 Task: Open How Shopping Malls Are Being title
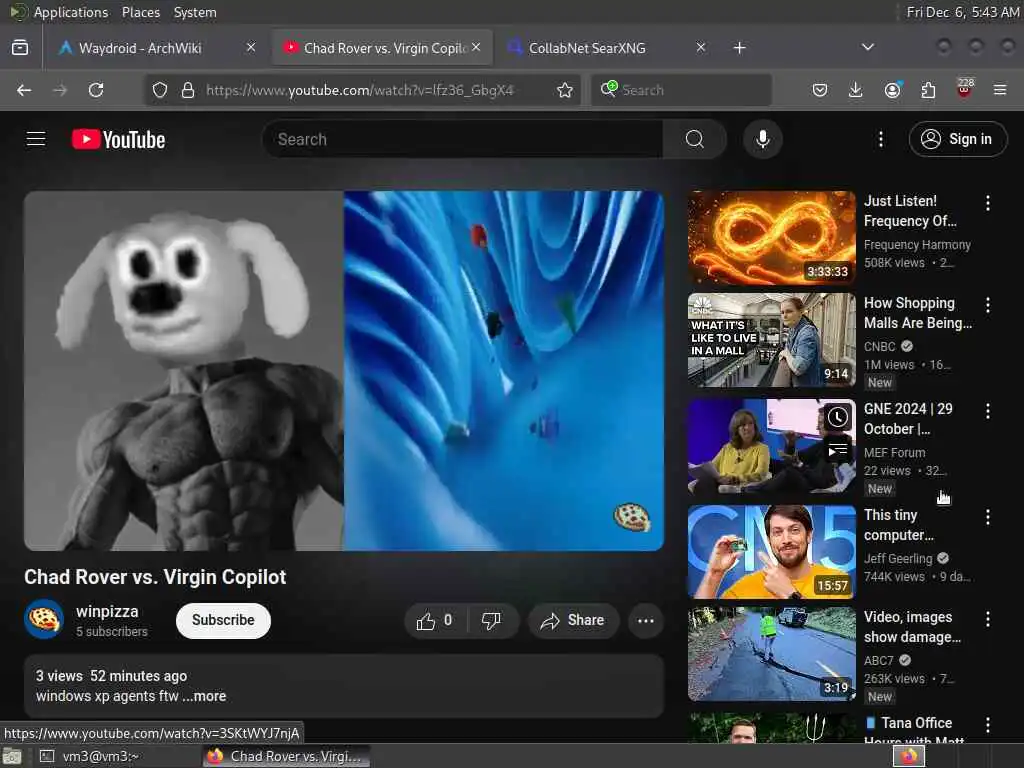(918, 313)
